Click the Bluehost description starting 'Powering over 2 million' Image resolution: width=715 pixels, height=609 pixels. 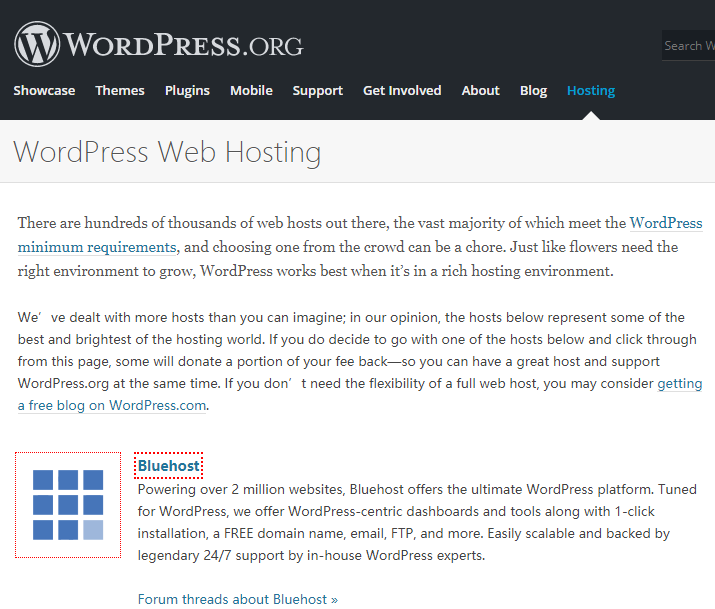pos(417,522)
